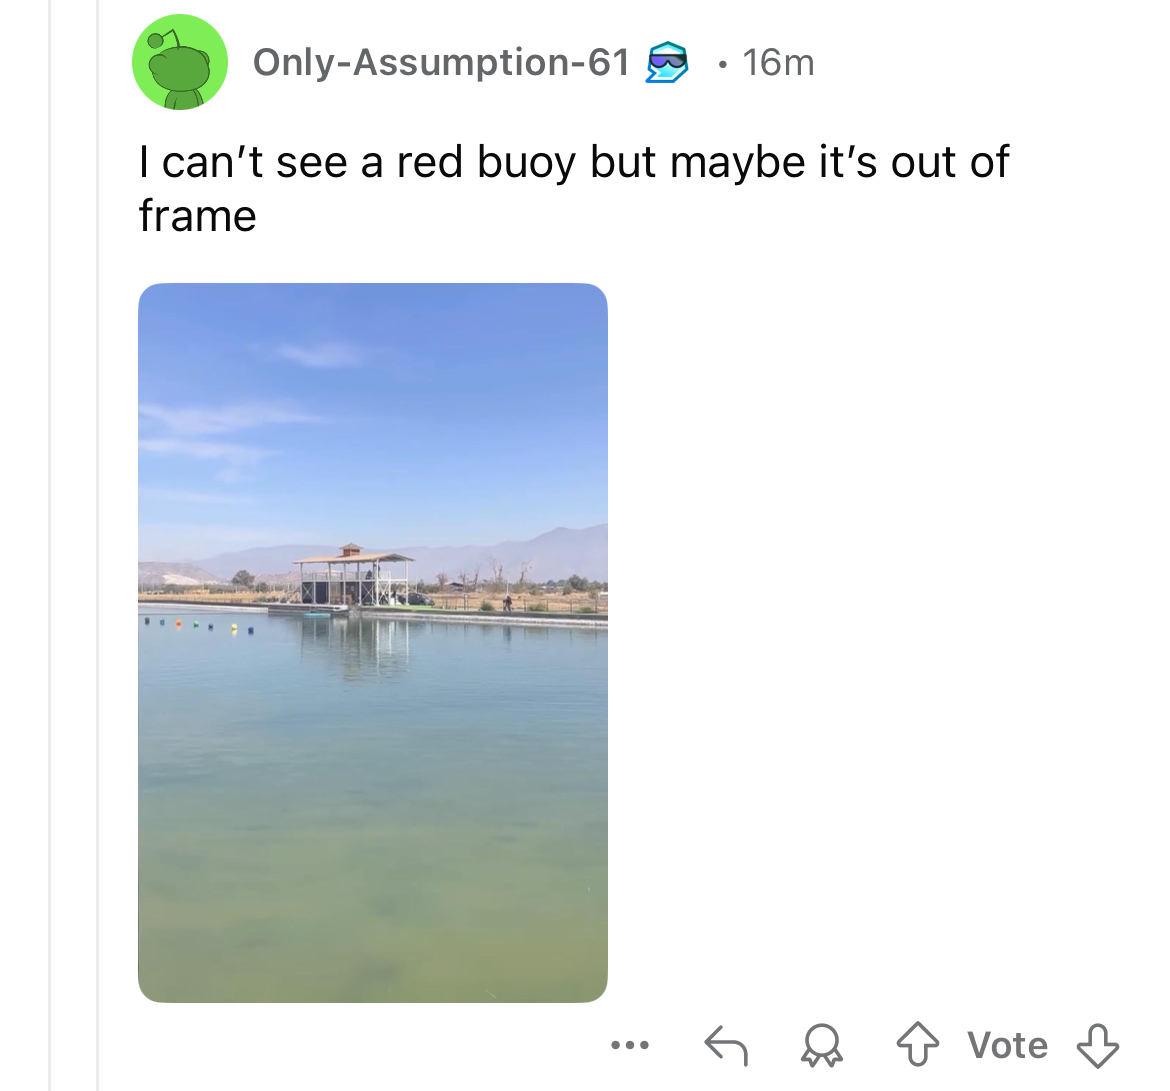Viewport: 1170px width, 1091px height.
Task: Click the word "frame" in the comment
Action: 198,216
